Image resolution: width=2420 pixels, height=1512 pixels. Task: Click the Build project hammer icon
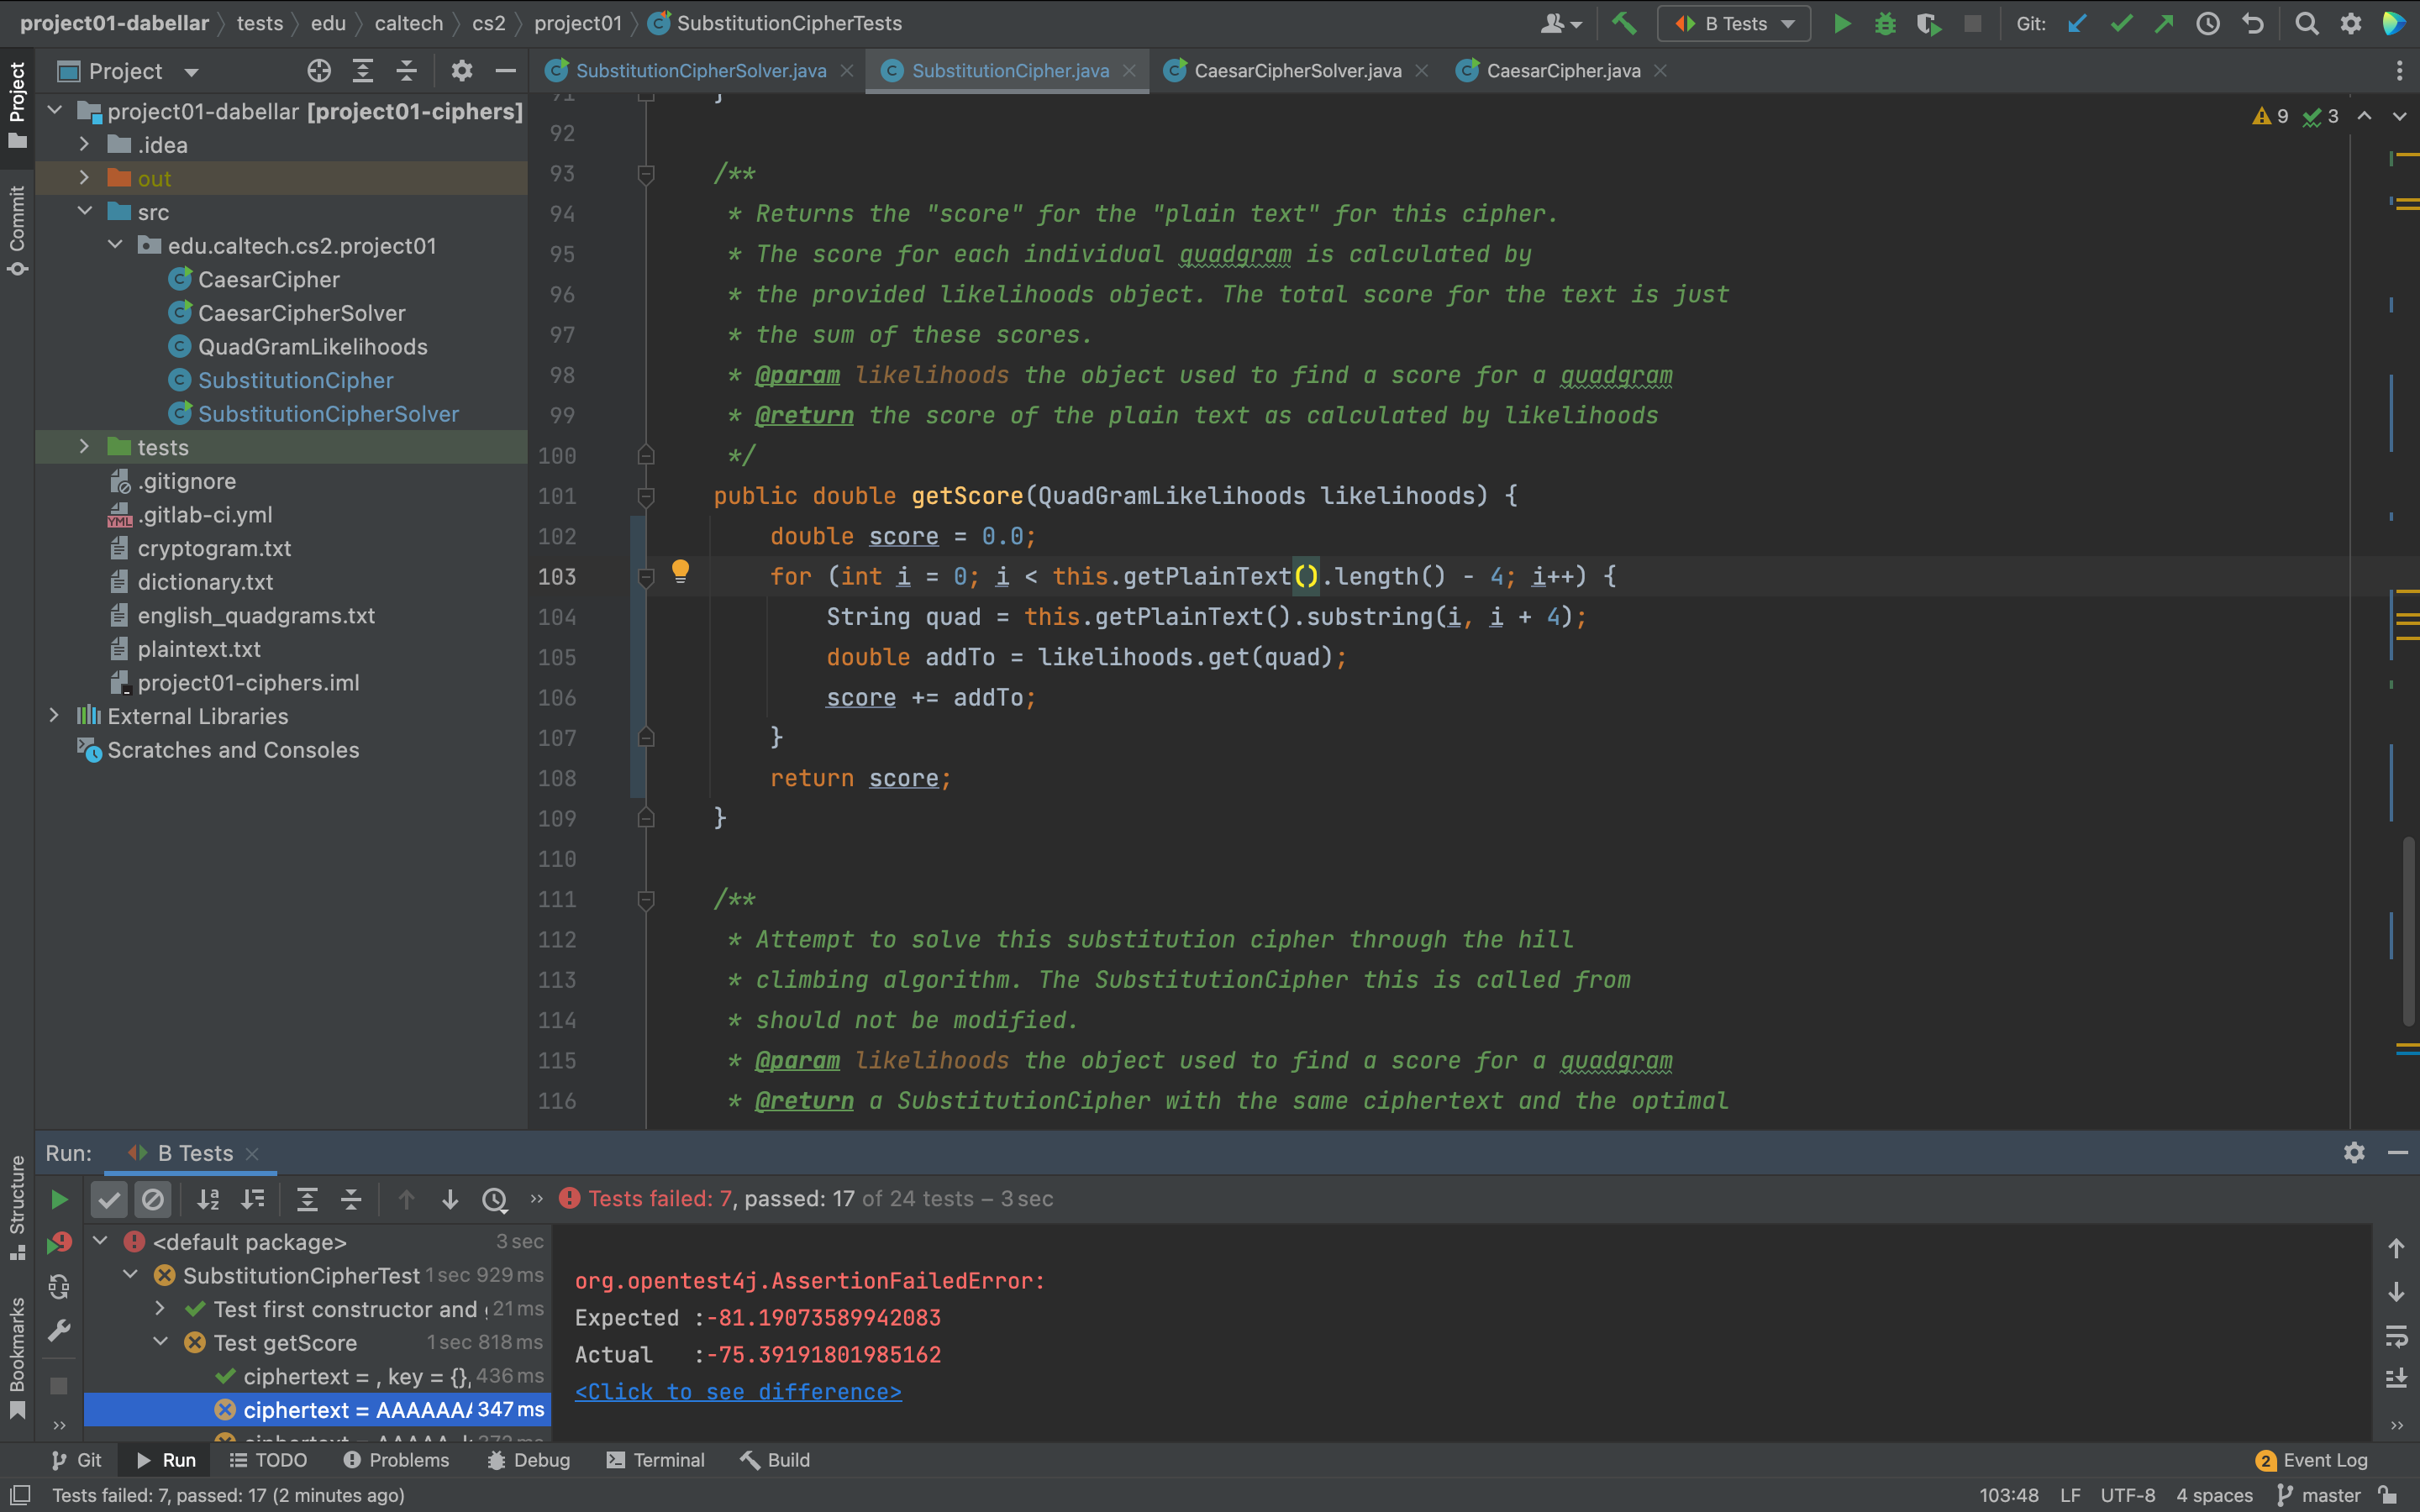pos(1624,23)
